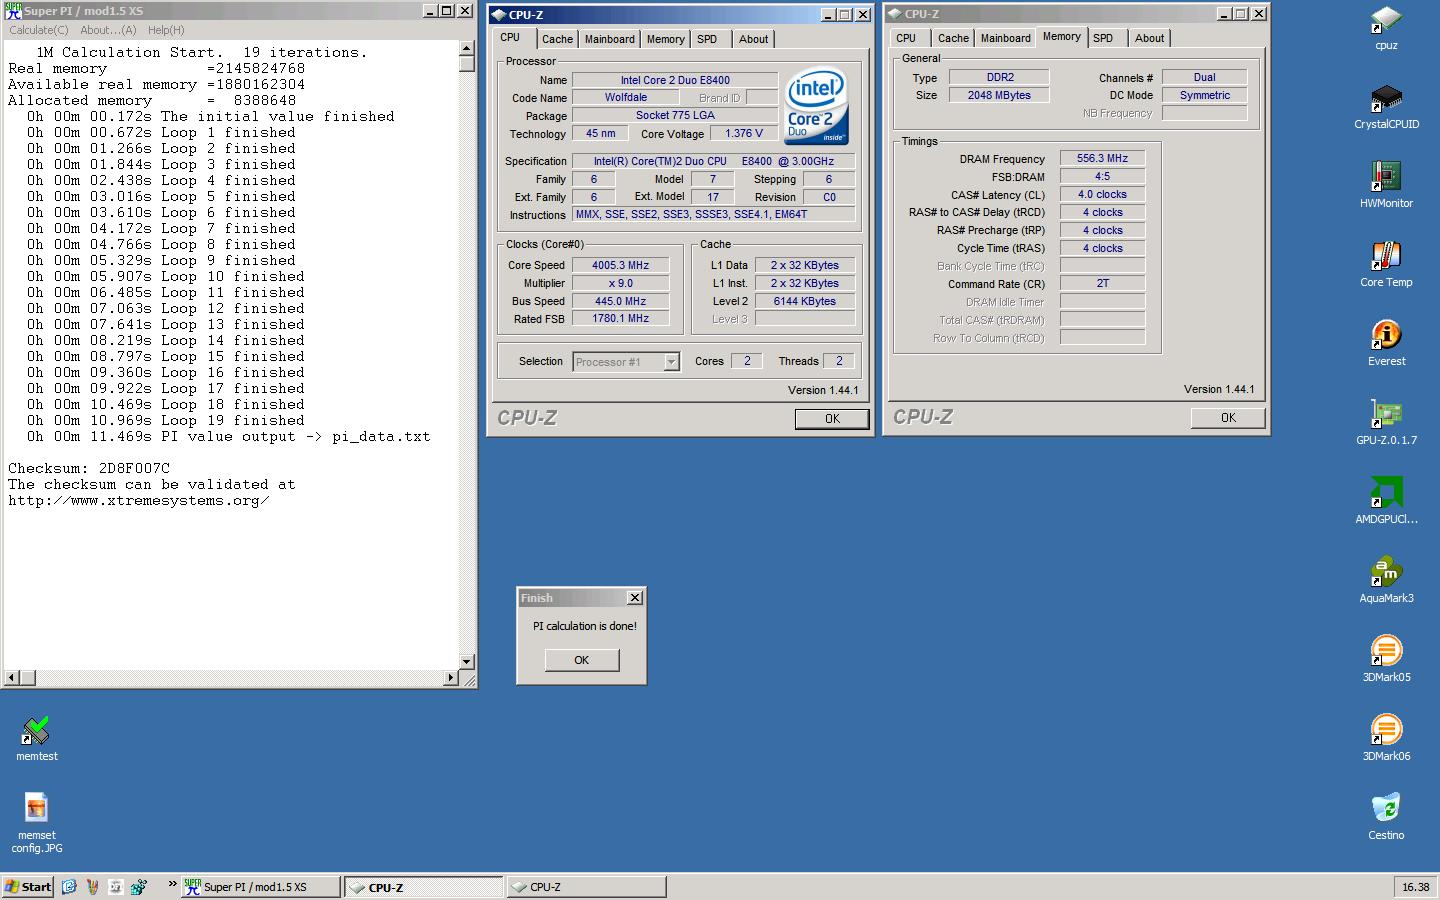1440x900 pixels.
Task: Click Super PI horizontal scrollbar right arrow
Action: pyautogui.click(x=450, y=678)
